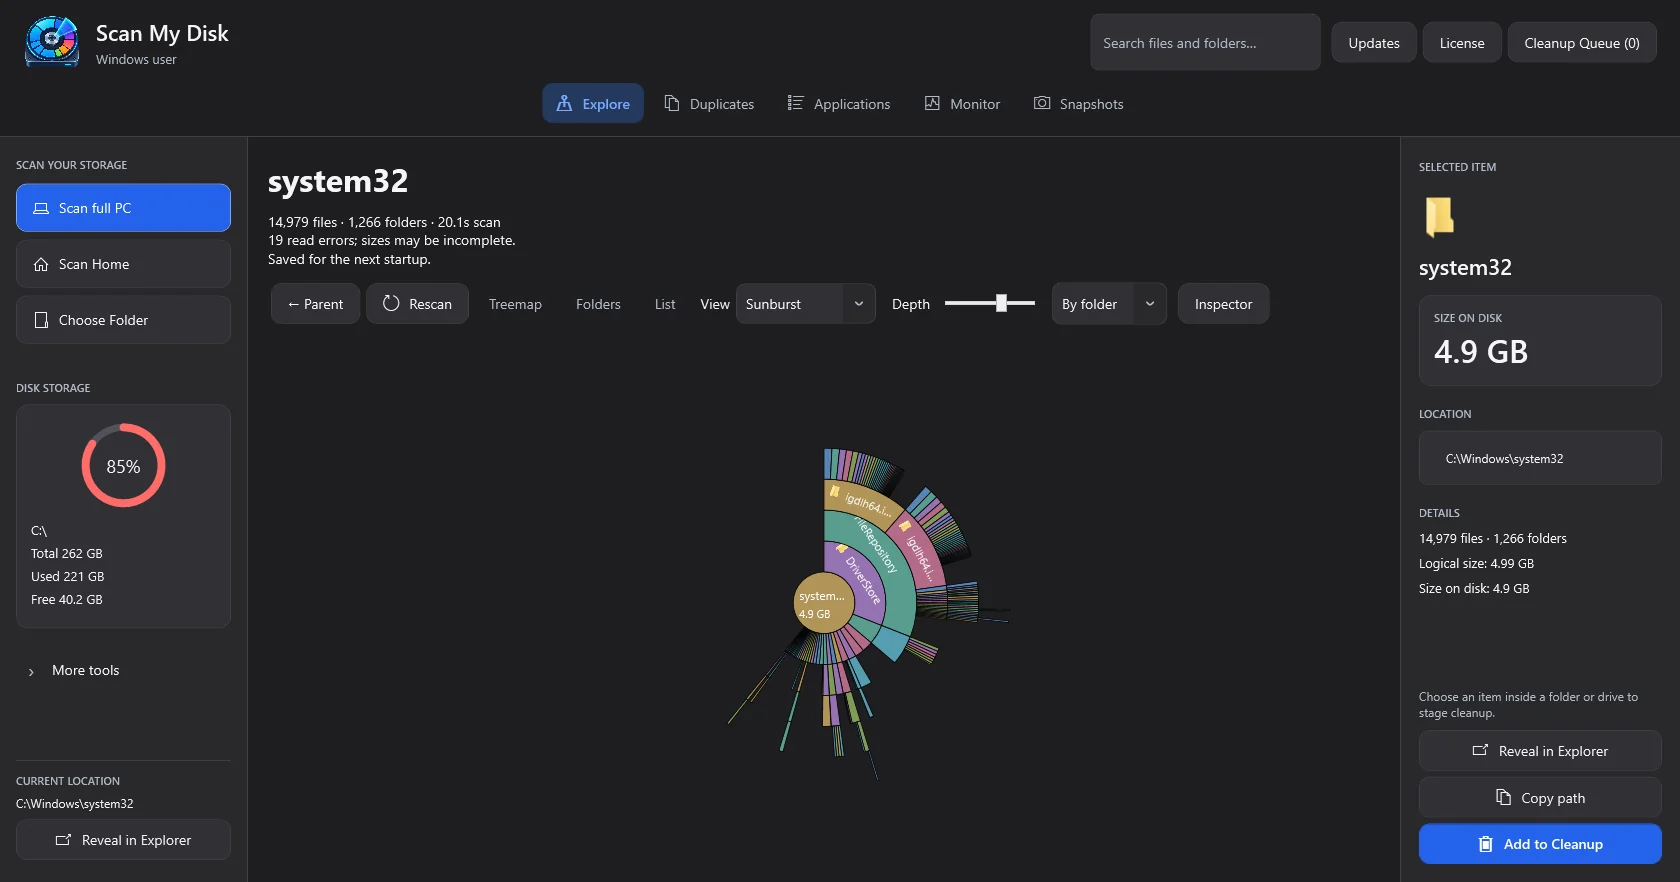Click the folder icon in Choose Folder
Screen dimensions: 1680x882
[x=41, y=320]
